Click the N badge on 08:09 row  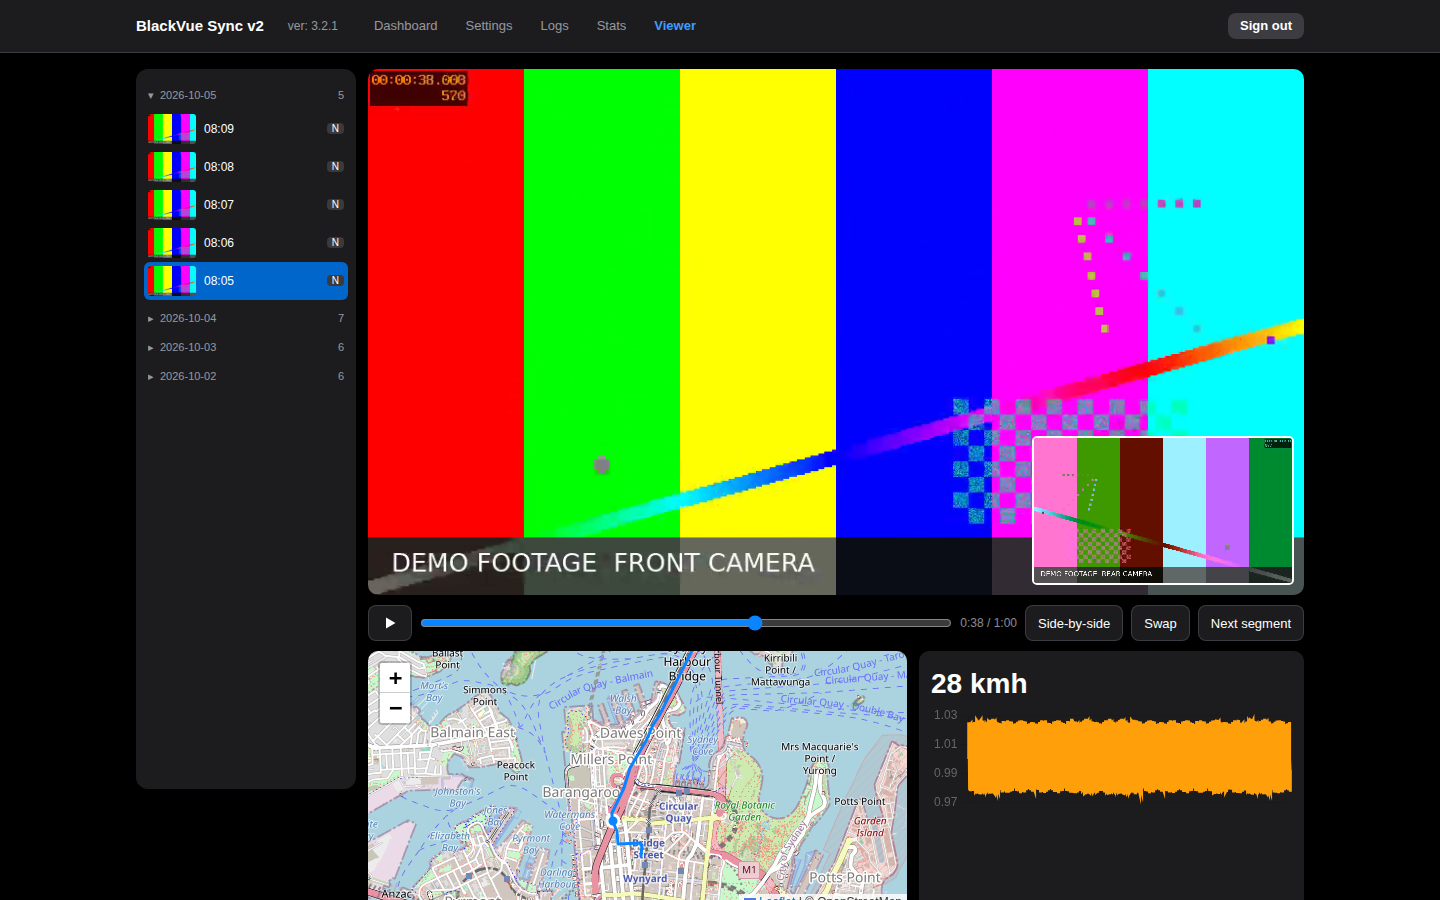(x=336, y=129)
